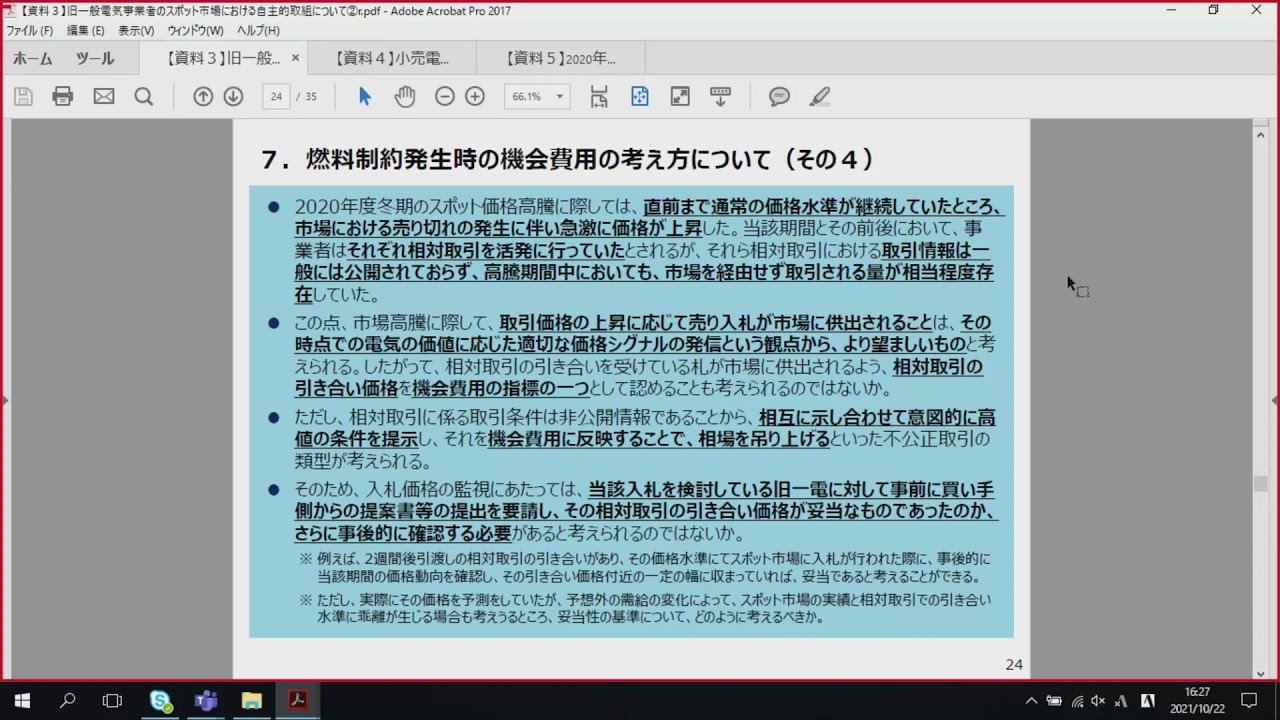Enter full screen mode icon
1280x720 pixels.
[680, 97]
